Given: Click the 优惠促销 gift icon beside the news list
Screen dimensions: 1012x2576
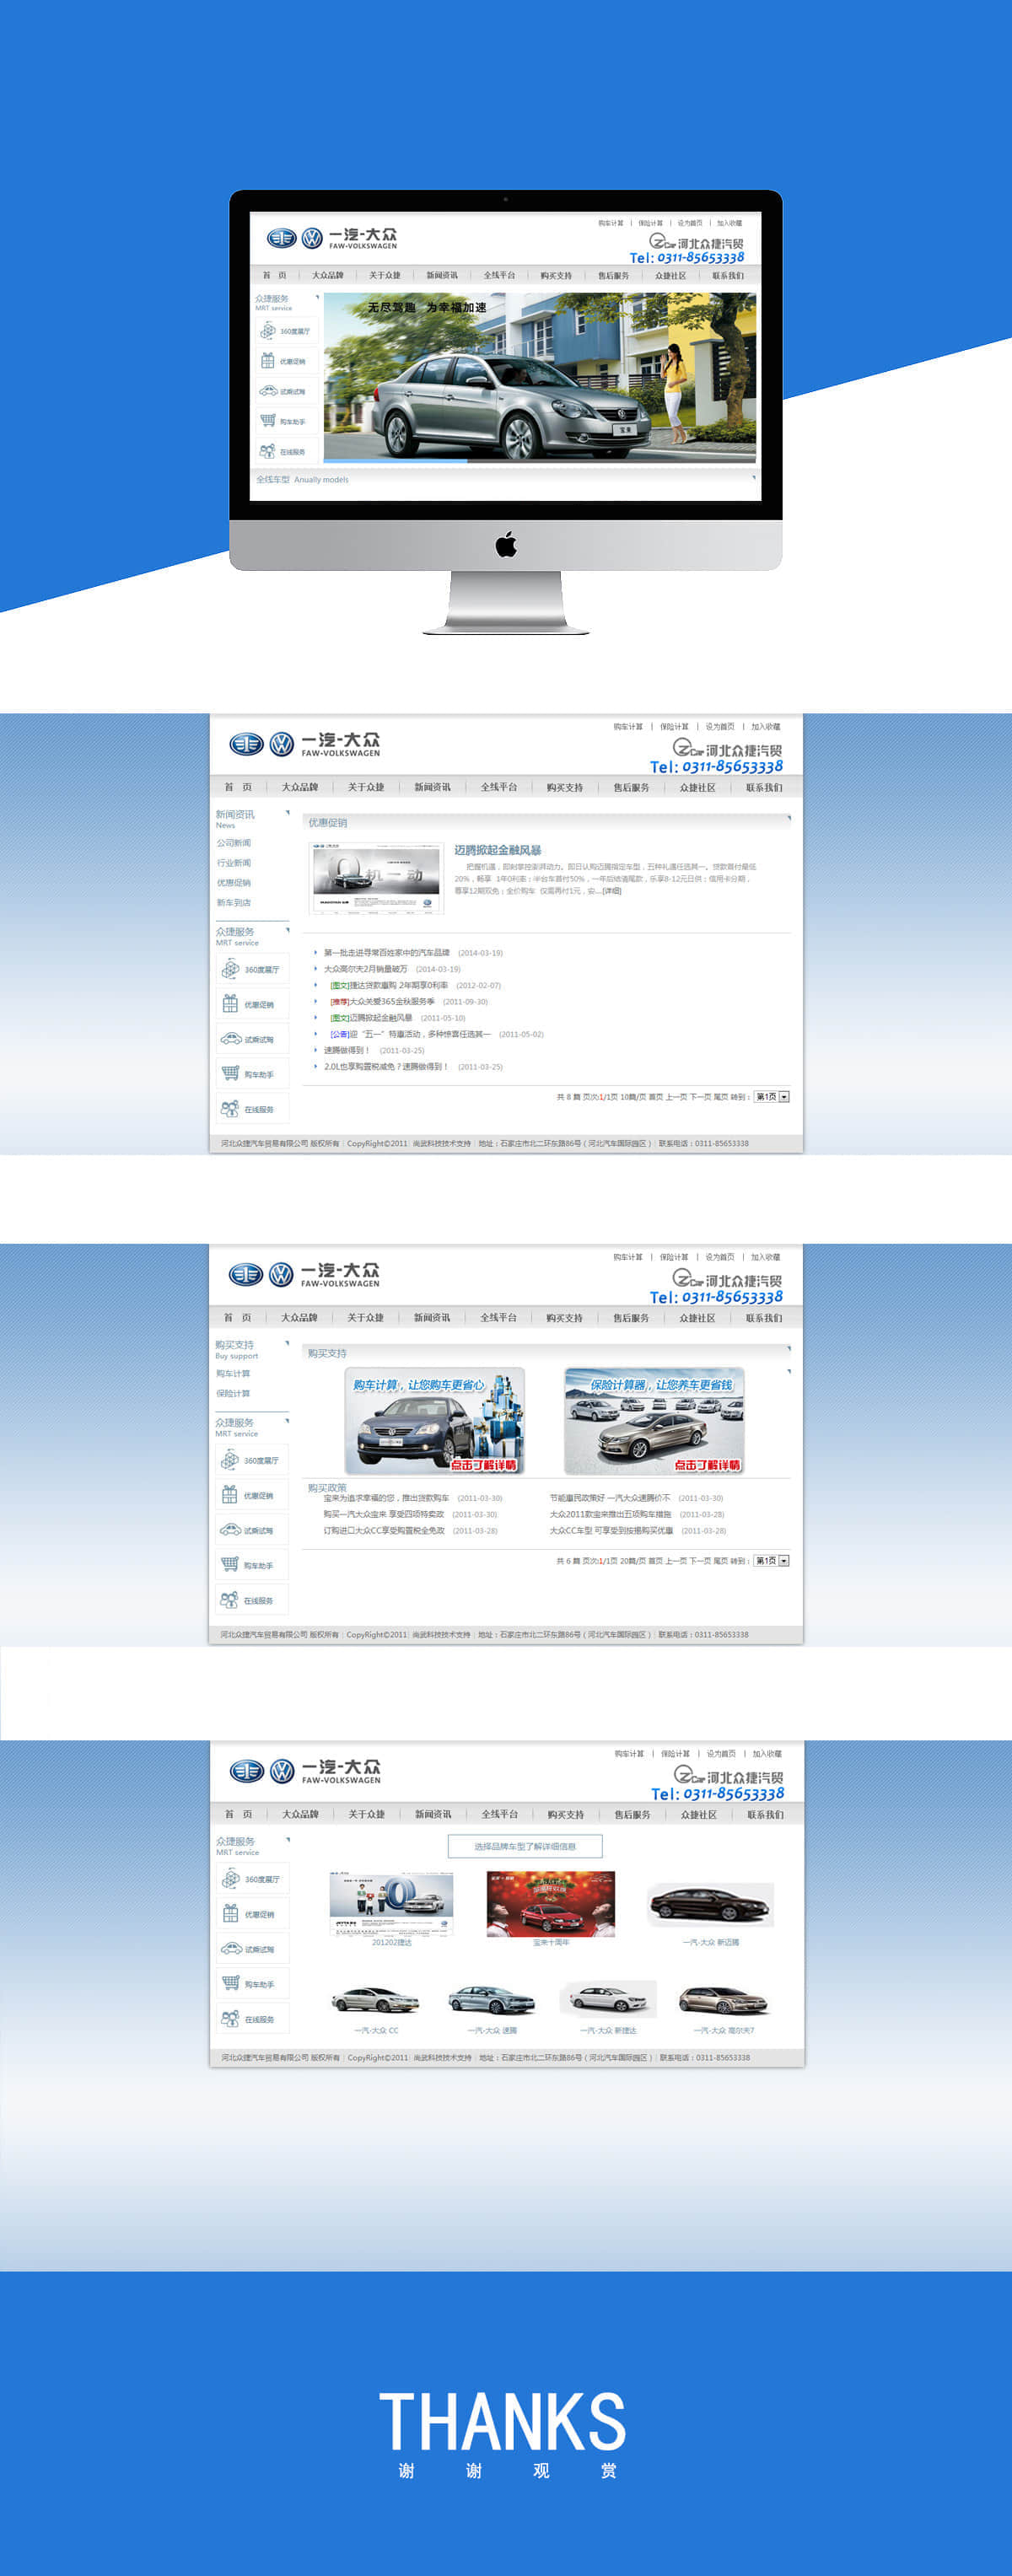Looking at the screenshot, I should click(230, 1004).
